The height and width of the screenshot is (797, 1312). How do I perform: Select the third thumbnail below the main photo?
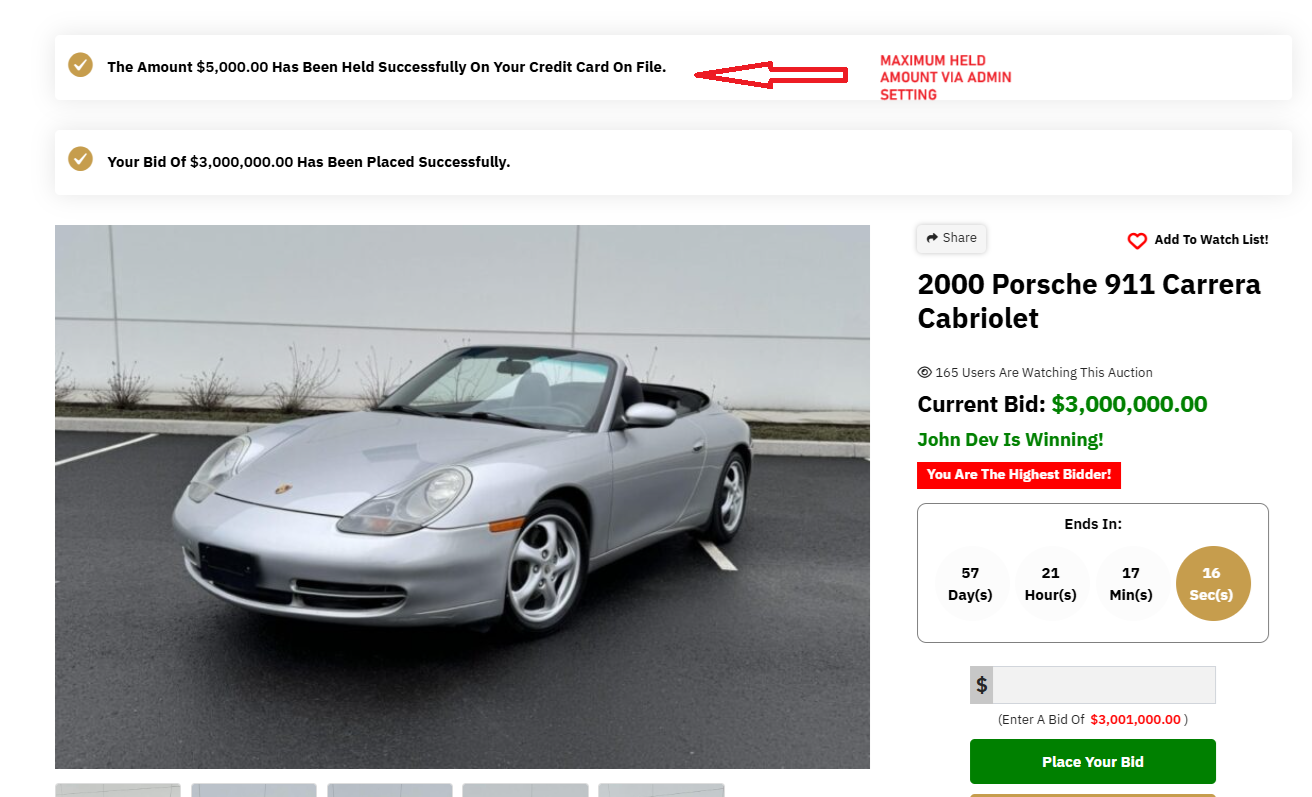coord(390,790)
